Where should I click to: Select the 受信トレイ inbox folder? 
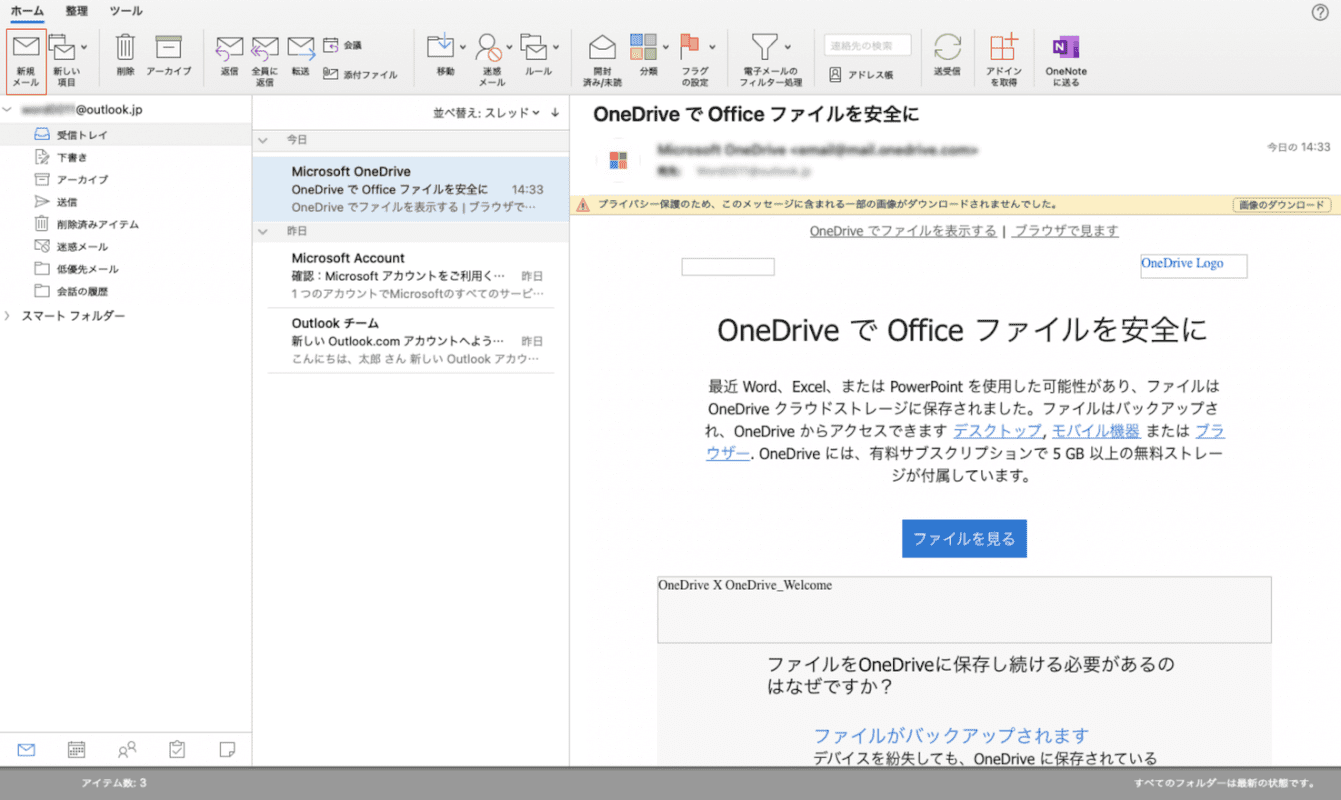point(126,134)
